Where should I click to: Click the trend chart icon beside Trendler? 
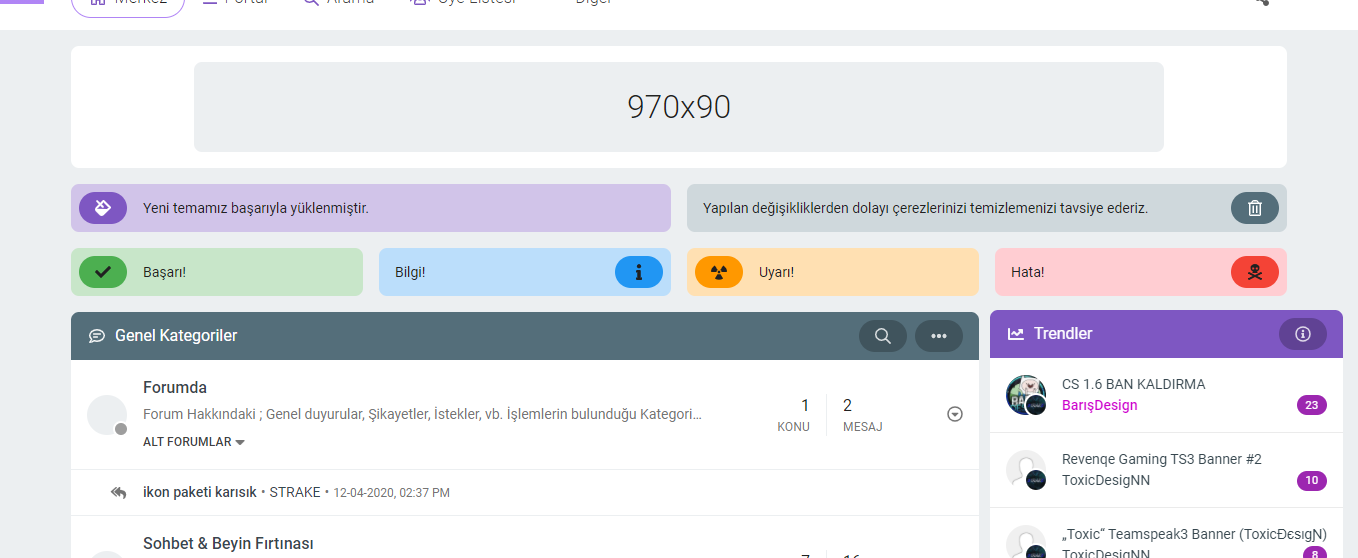(1016, 334)
